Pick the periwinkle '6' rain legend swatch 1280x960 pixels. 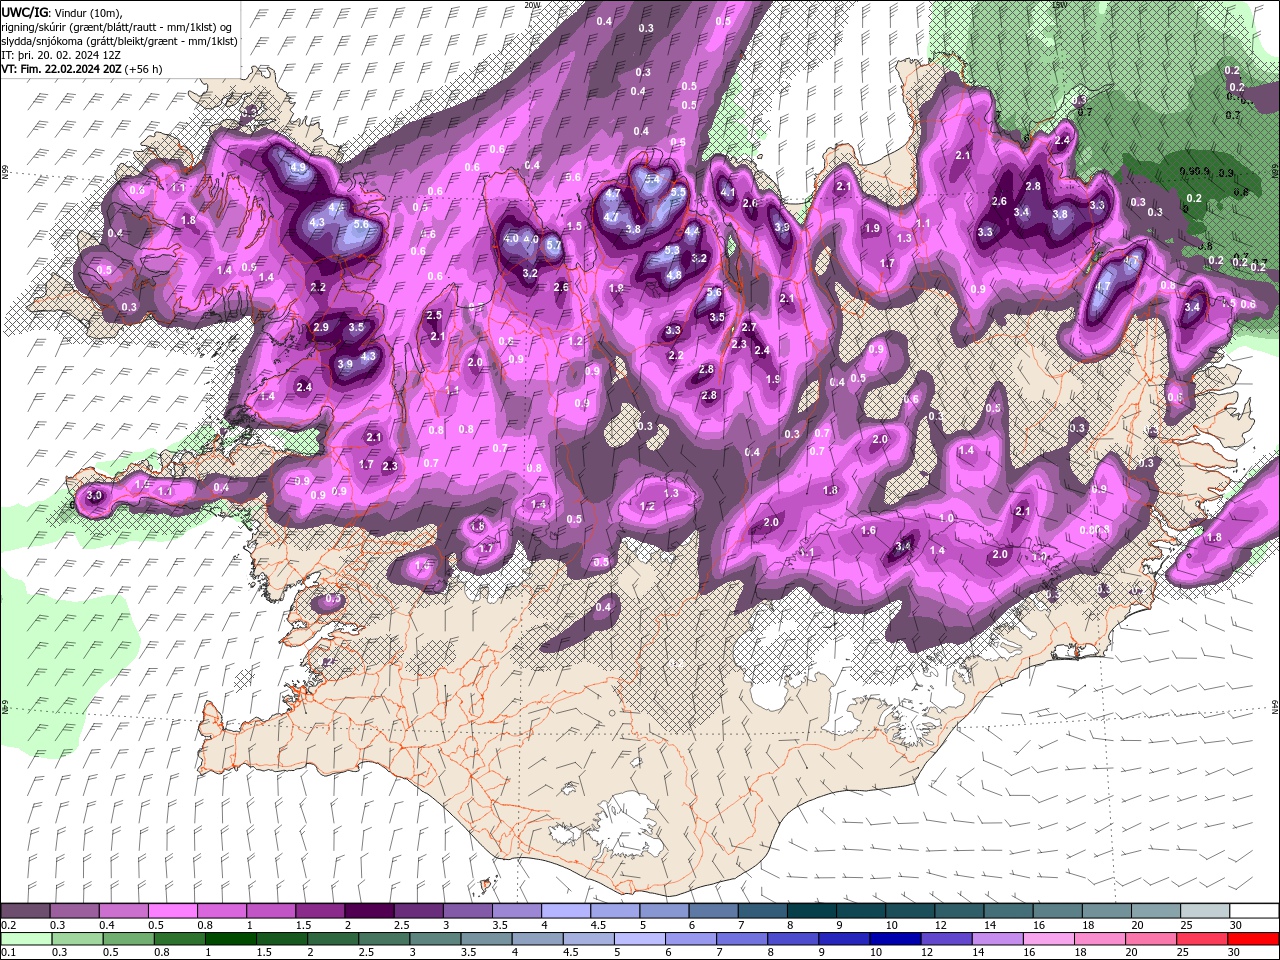[x=691, y=939]
